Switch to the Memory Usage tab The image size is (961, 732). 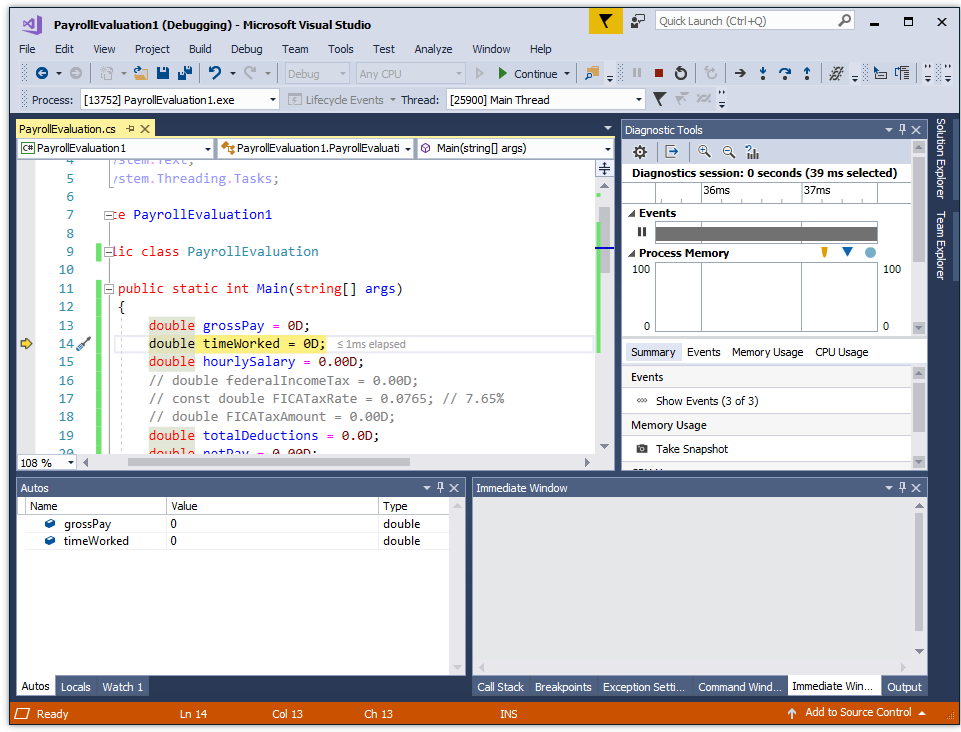pyautogui.click(x=767, y=352)
